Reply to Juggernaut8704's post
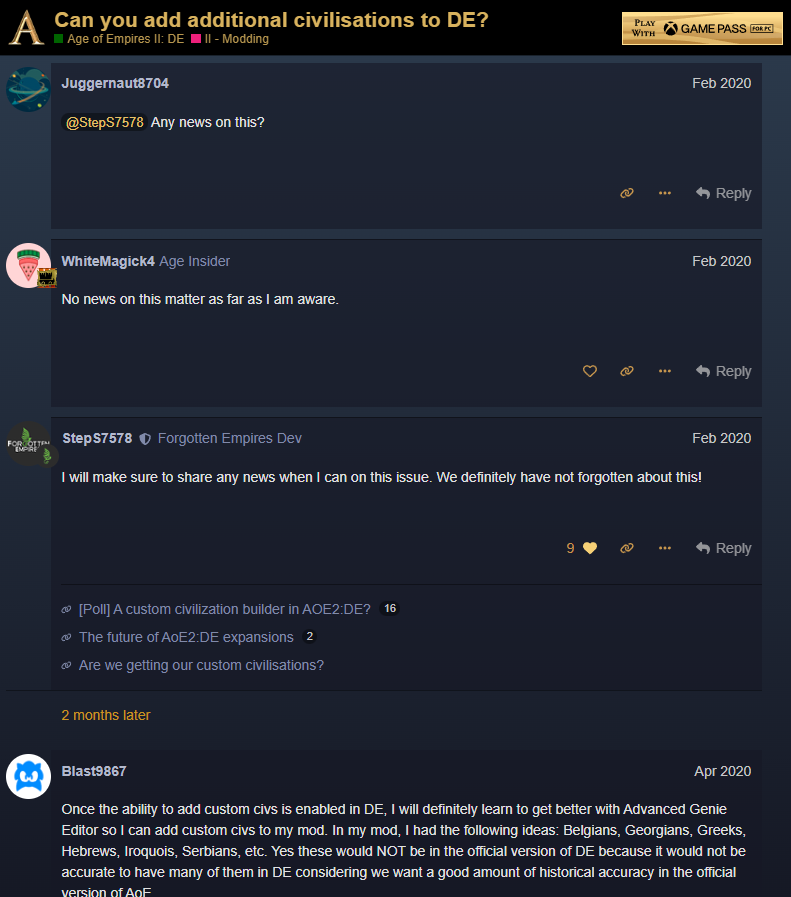This screenshot has height=897, width=791. pyautogui.click(x=723, y=193)
